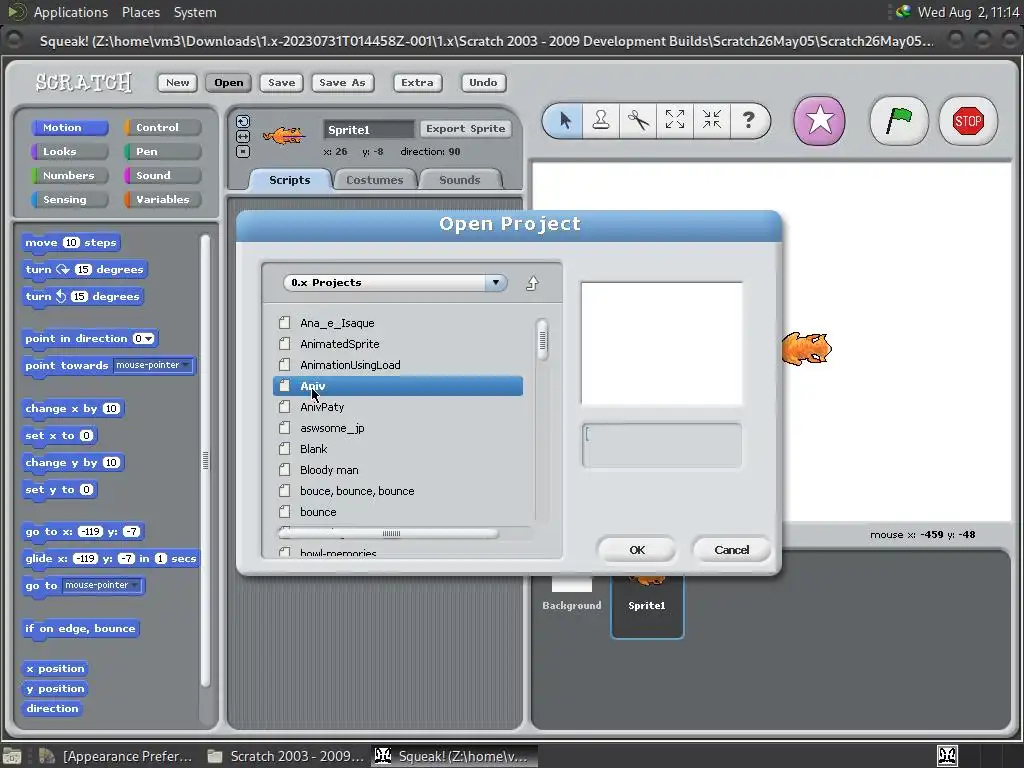Switch to the Scripts tab
Image resolution: width=1024 pixels, height=768 pixels.
289,180
